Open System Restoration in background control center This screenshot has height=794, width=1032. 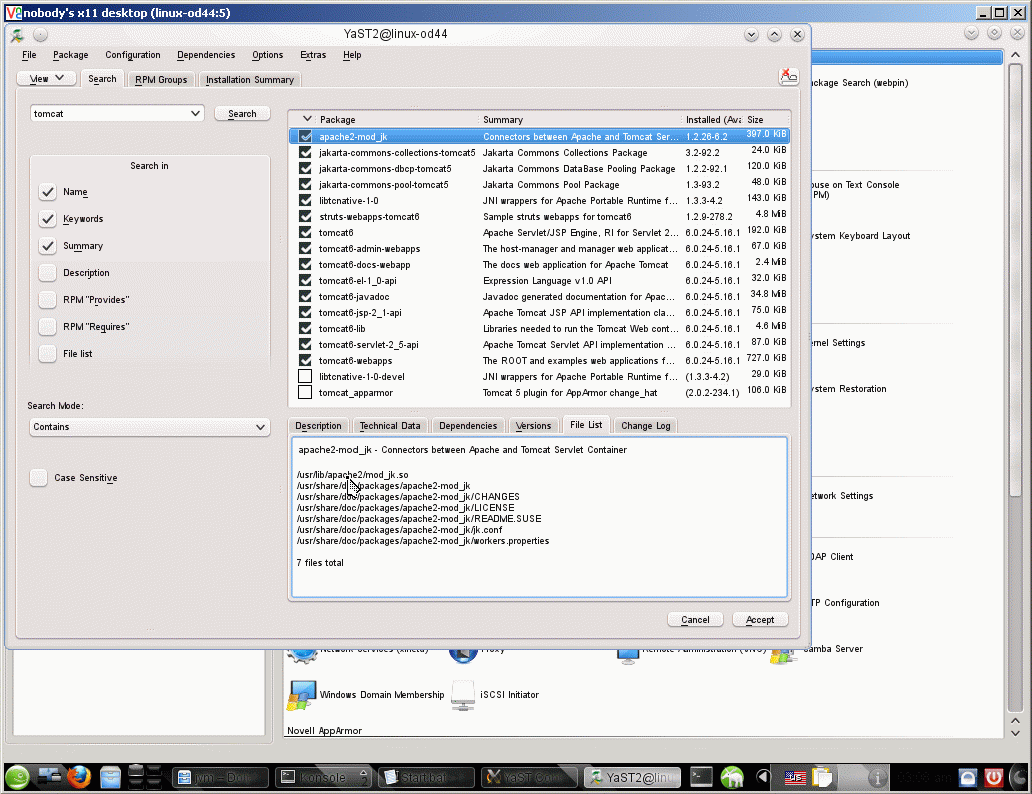849,389
